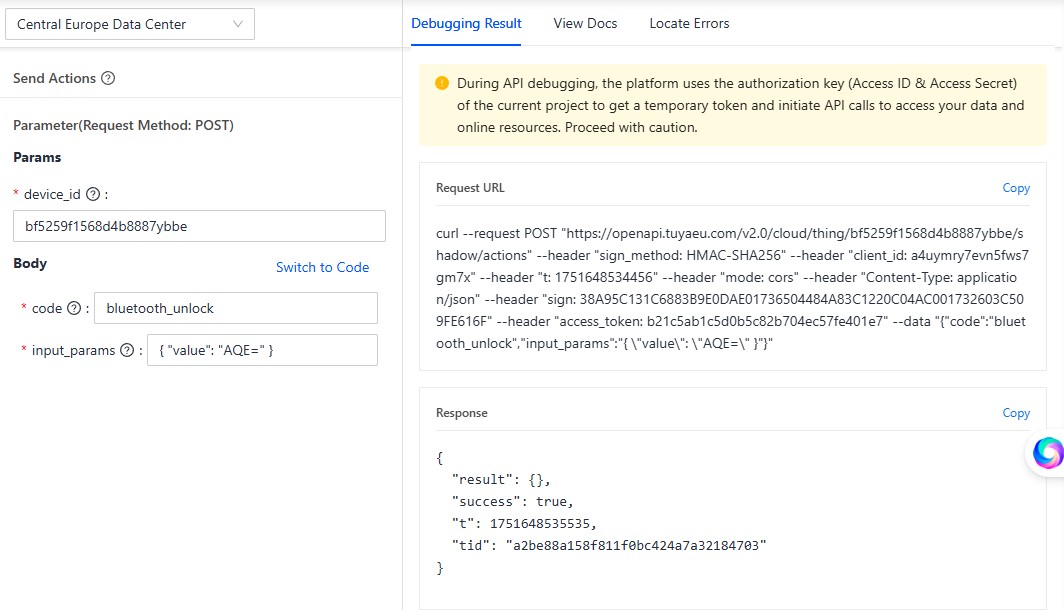
Task: Click the Response section label
Action: coord(461,413)
